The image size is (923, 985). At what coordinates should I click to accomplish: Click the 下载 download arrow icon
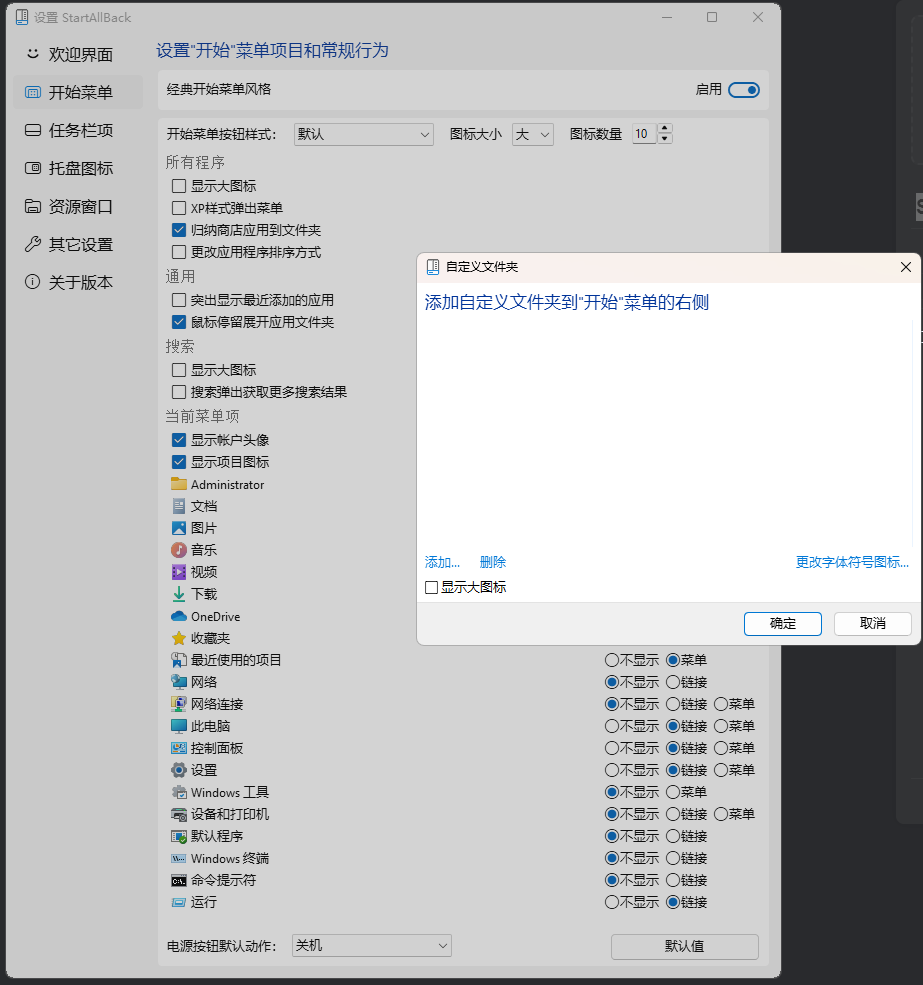pos(179,594)
